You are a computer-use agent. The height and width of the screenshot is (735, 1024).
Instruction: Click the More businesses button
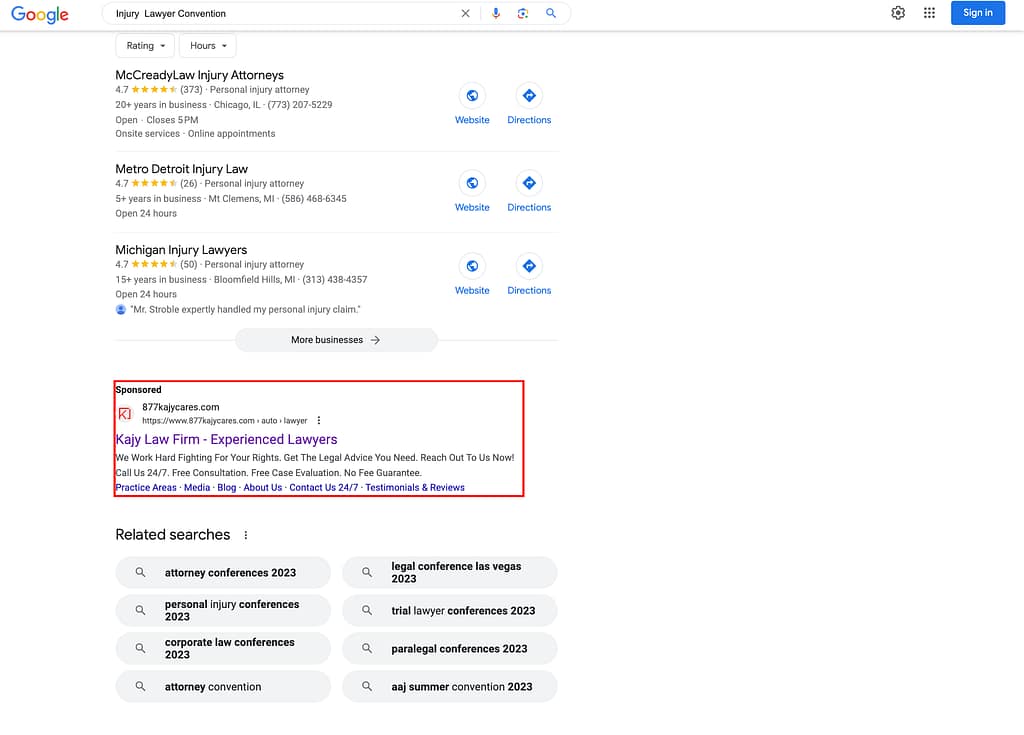point(336,340)
